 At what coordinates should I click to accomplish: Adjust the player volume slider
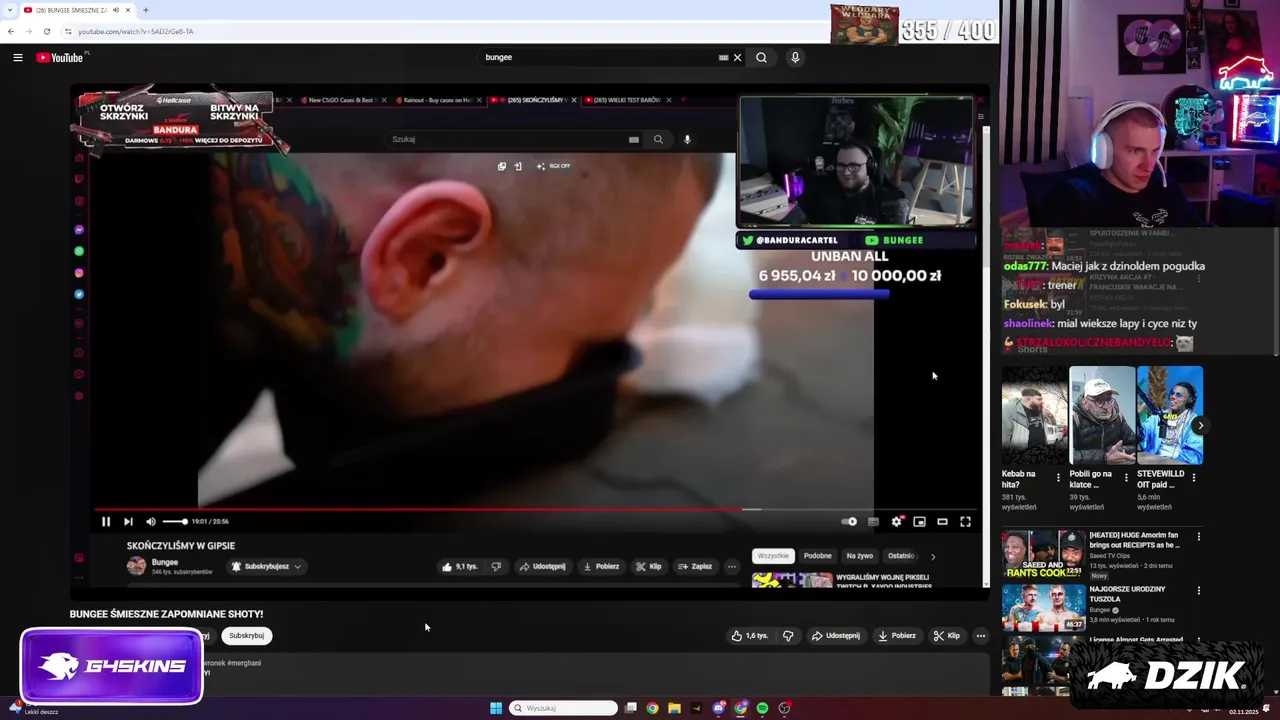click(x=175, y=521)
